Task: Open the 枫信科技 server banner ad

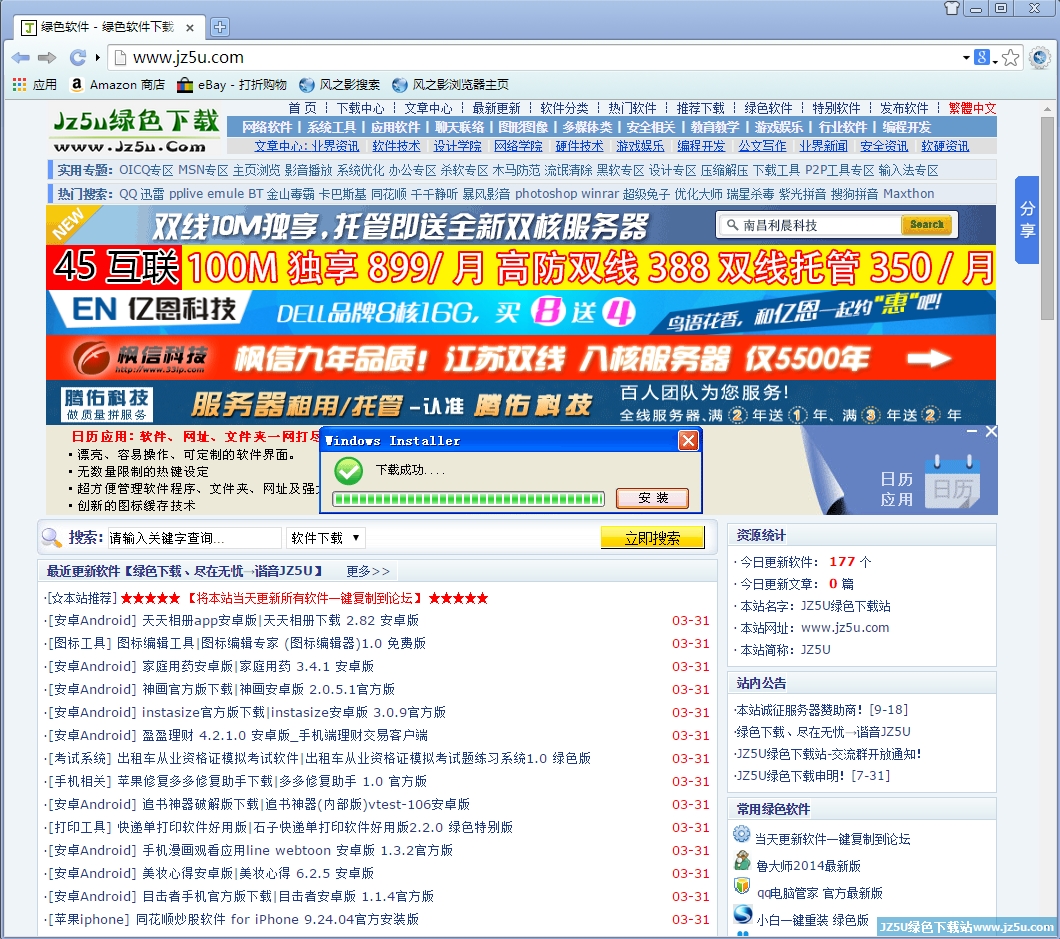Action: point(521,358)
